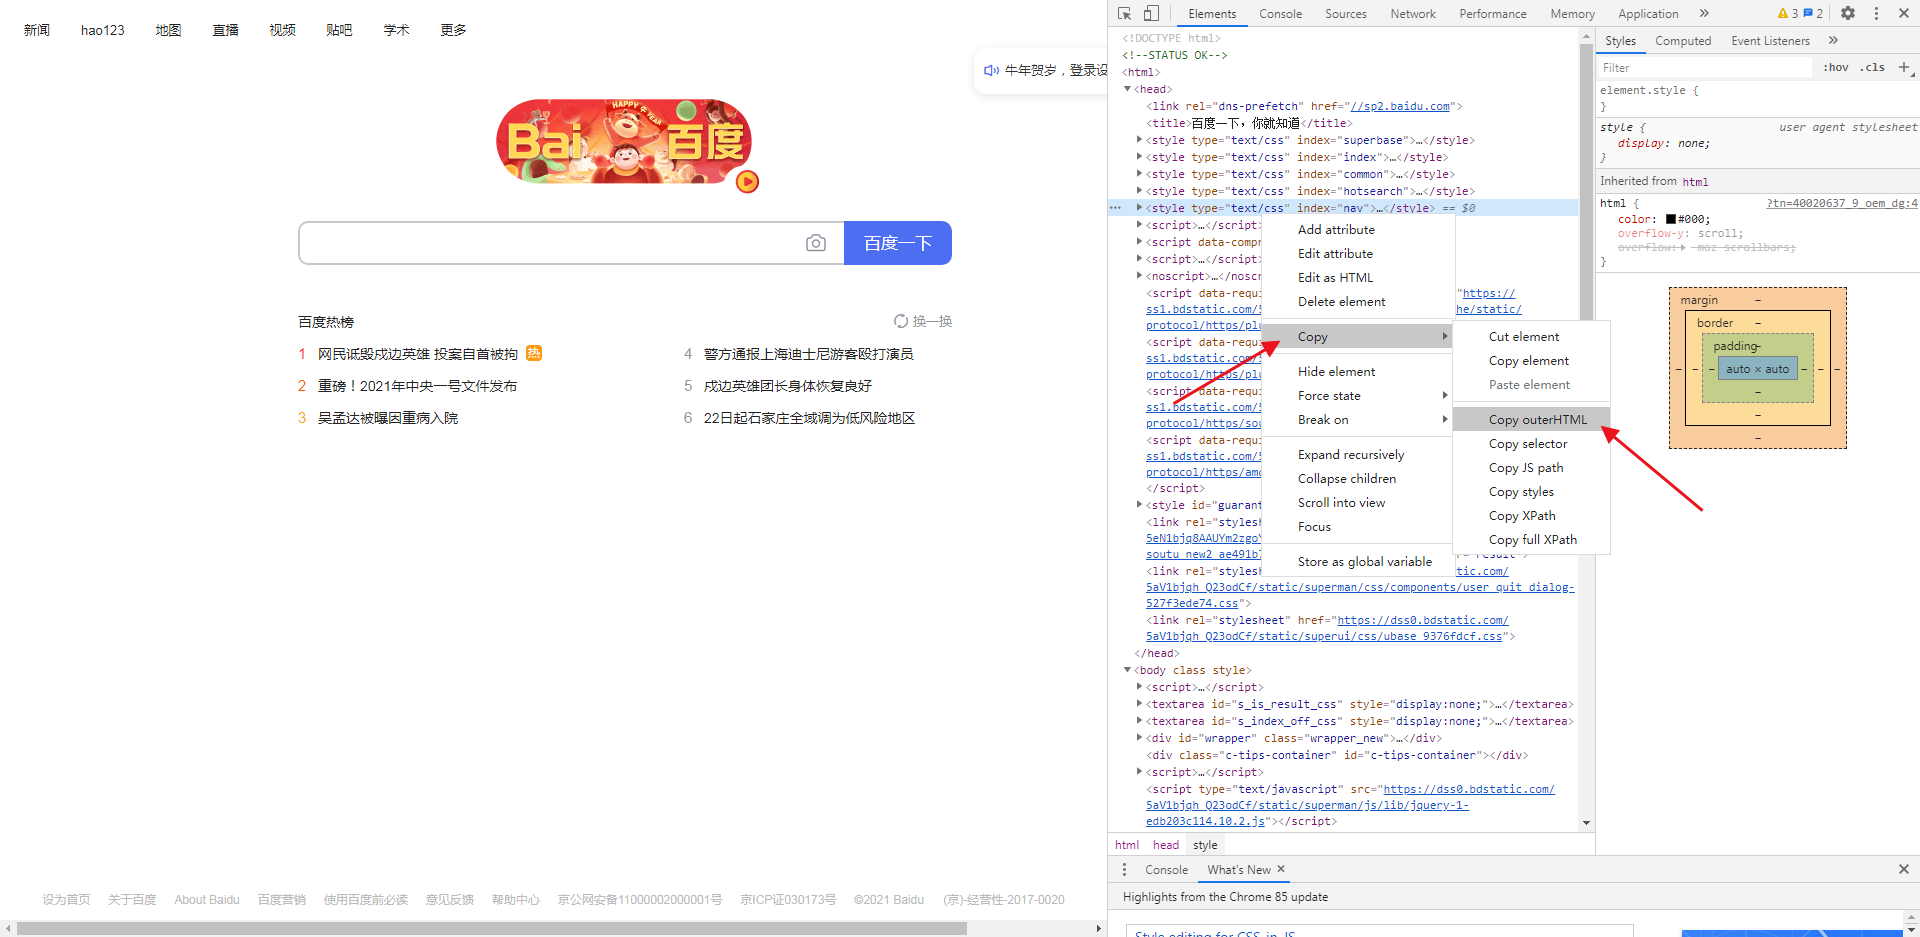
Task: Click the ellipsis beside selected style node
Action: [x=1116, y=208]
